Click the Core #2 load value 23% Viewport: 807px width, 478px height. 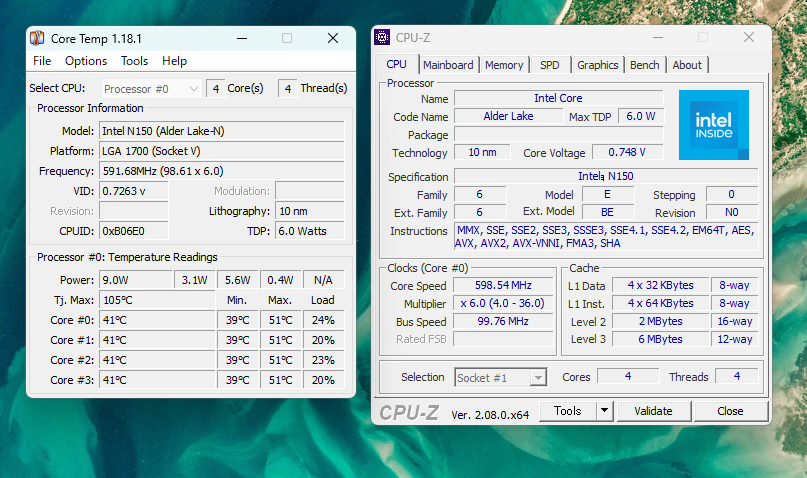click(323, 360)
